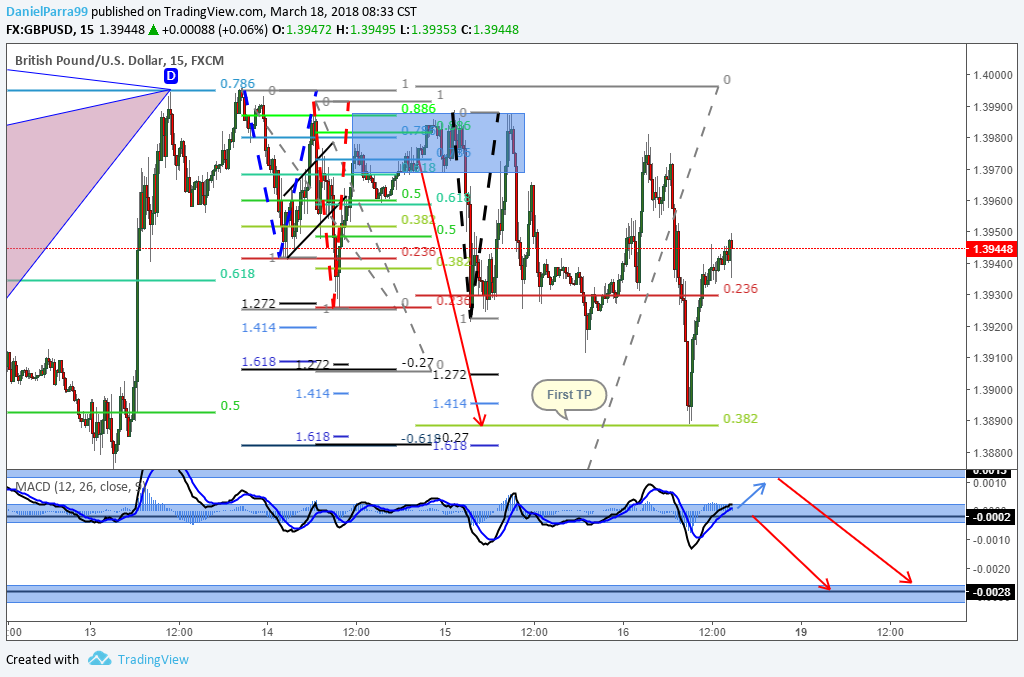
Task: Click the '15' date on the time axis
Action: pyautogui.click(x=445, y=632)
